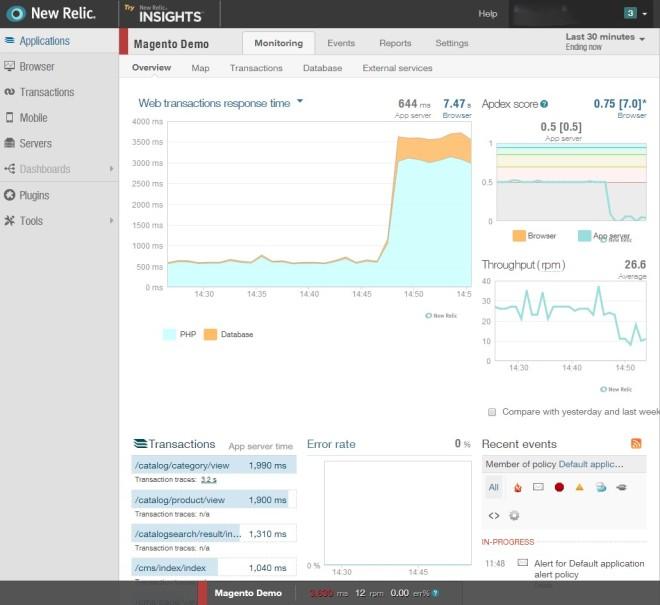This screenshot has width=660, height=605.
Task: Toggle App server legend swatch in Apdex
Action: point(584,236)
